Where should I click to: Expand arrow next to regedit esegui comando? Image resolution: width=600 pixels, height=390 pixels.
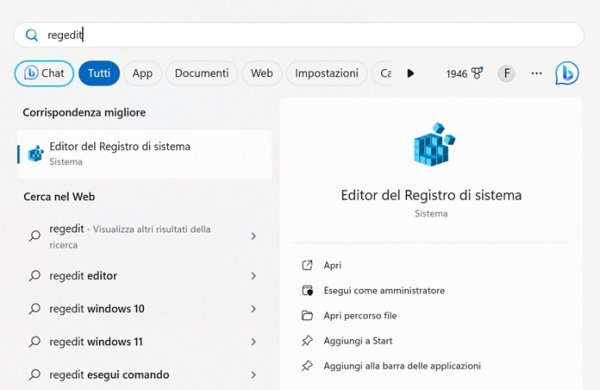click(x=253, y=375)
